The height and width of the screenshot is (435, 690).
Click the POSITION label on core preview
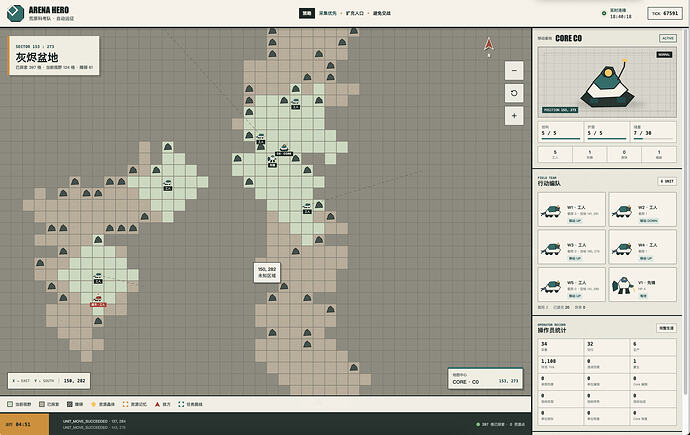[560, 110]
